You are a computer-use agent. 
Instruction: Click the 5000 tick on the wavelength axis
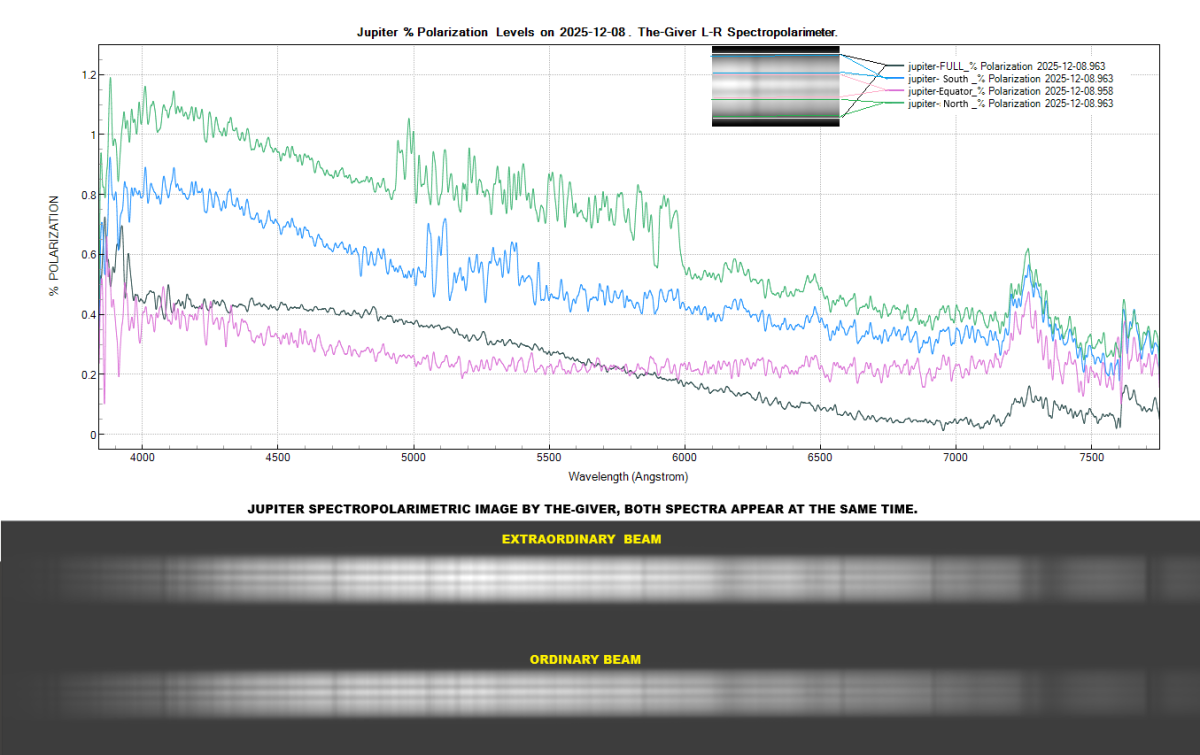[x=413, y=456]
